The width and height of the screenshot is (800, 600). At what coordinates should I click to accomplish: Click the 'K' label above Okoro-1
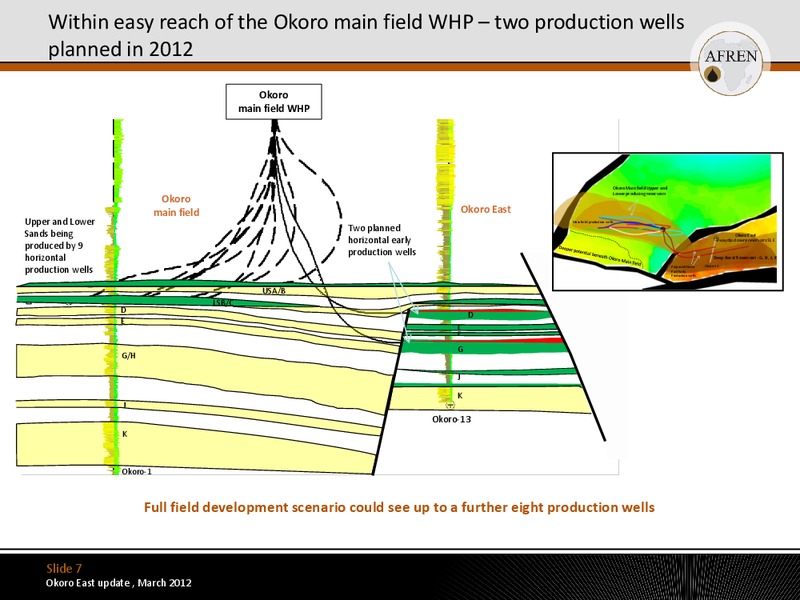(124, 434)
